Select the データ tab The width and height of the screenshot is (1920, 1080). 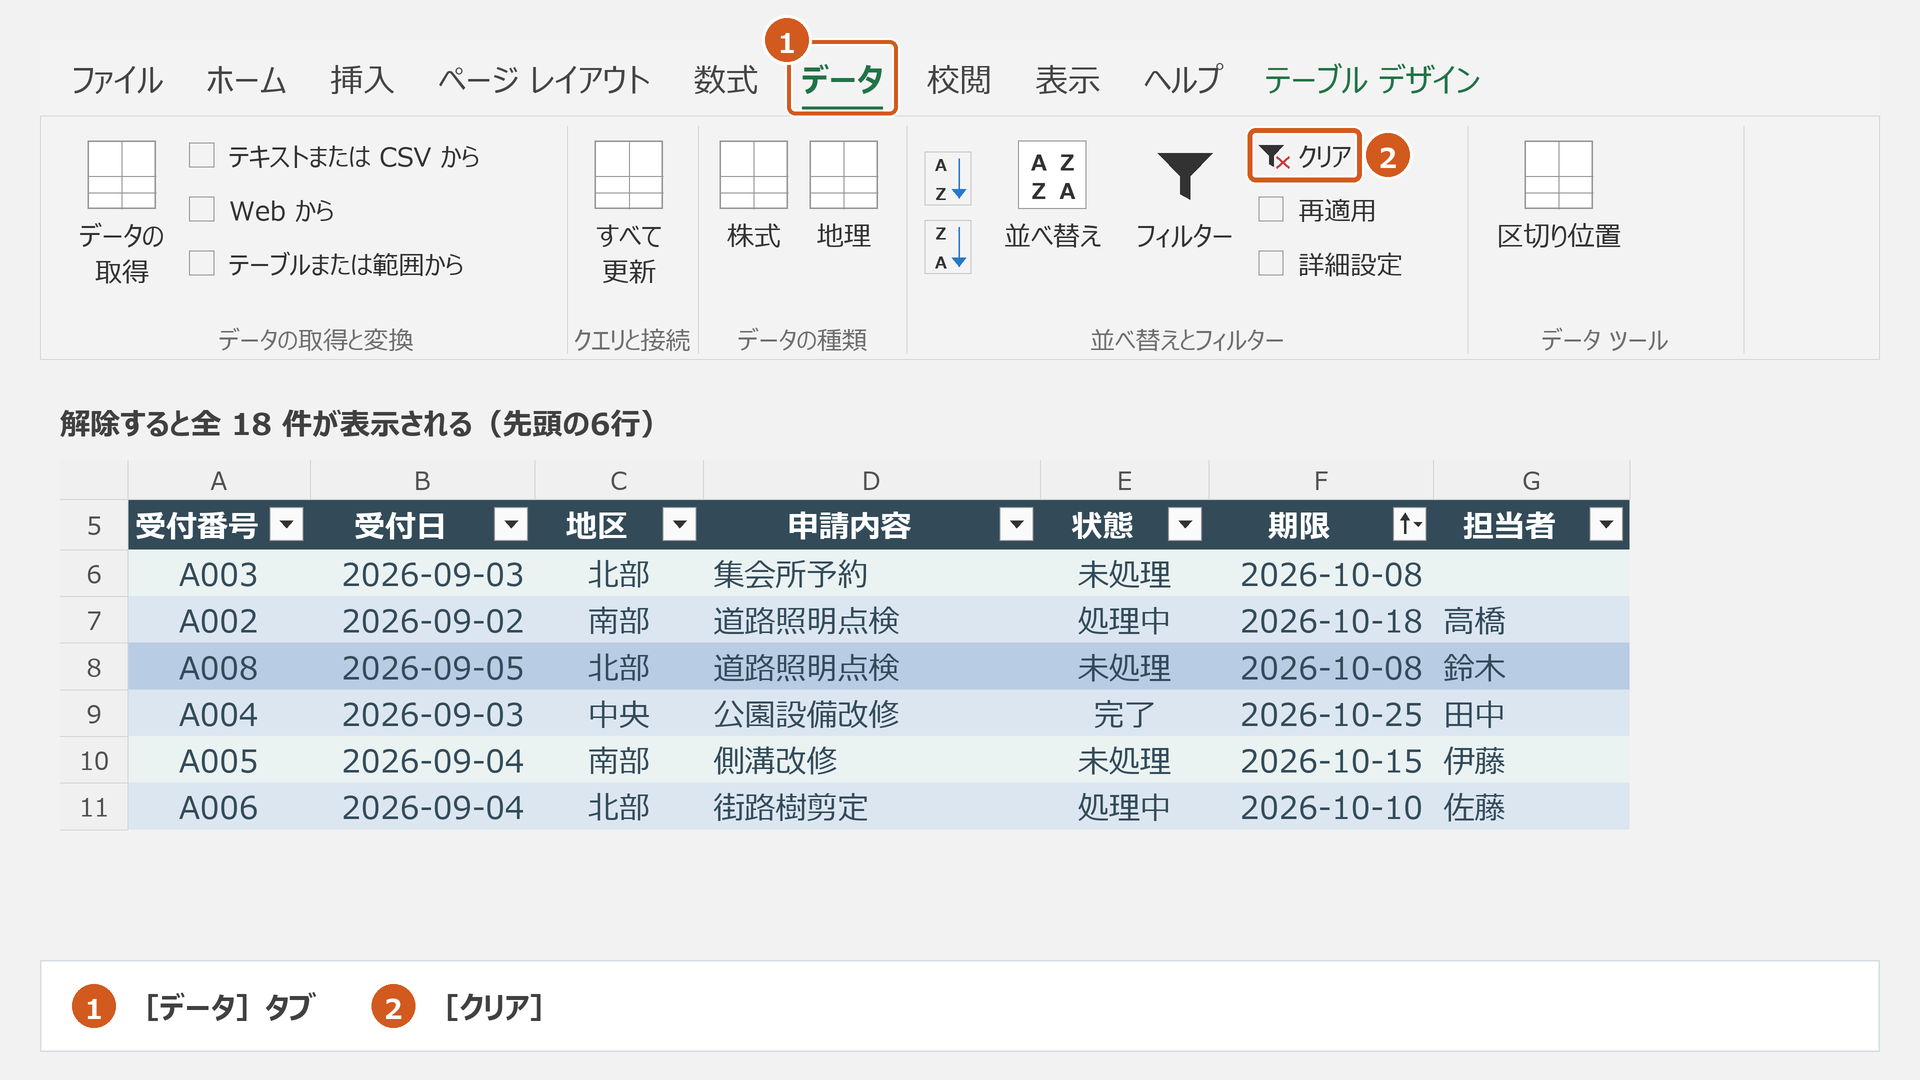842,79
